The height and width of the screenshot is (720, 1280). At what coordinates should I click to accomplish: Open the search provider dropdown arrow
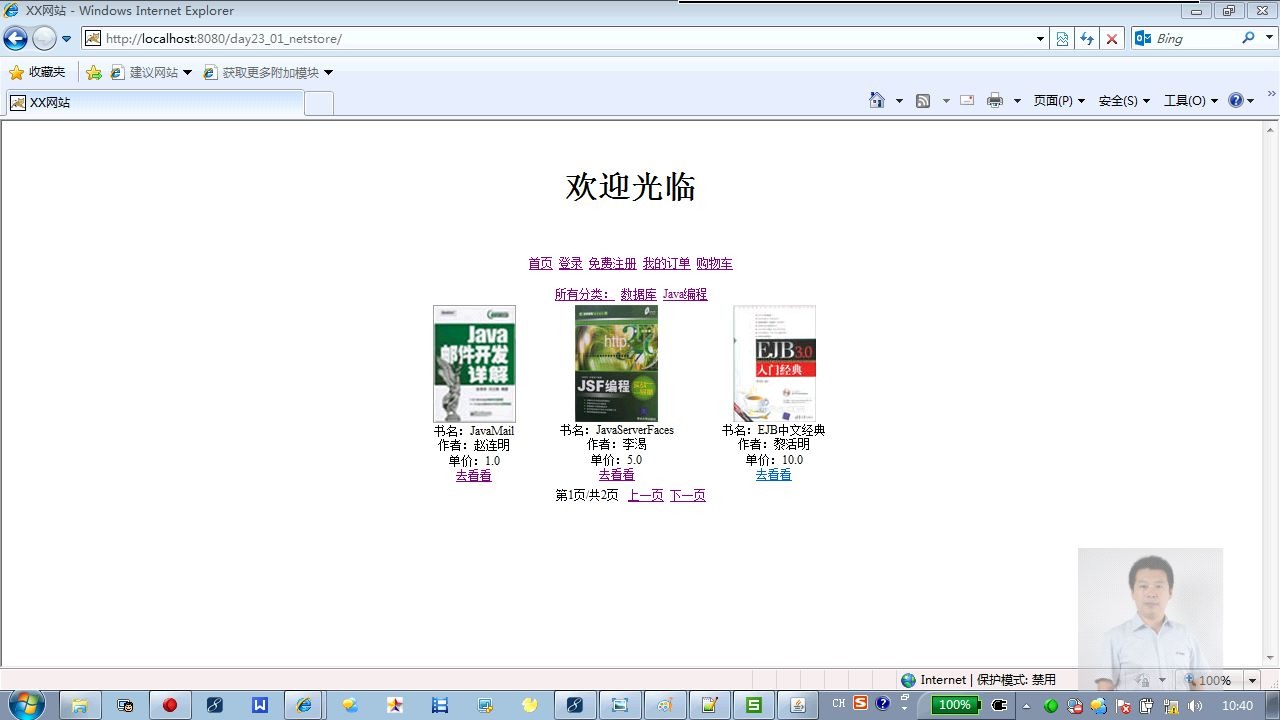tap(1267, 39)
